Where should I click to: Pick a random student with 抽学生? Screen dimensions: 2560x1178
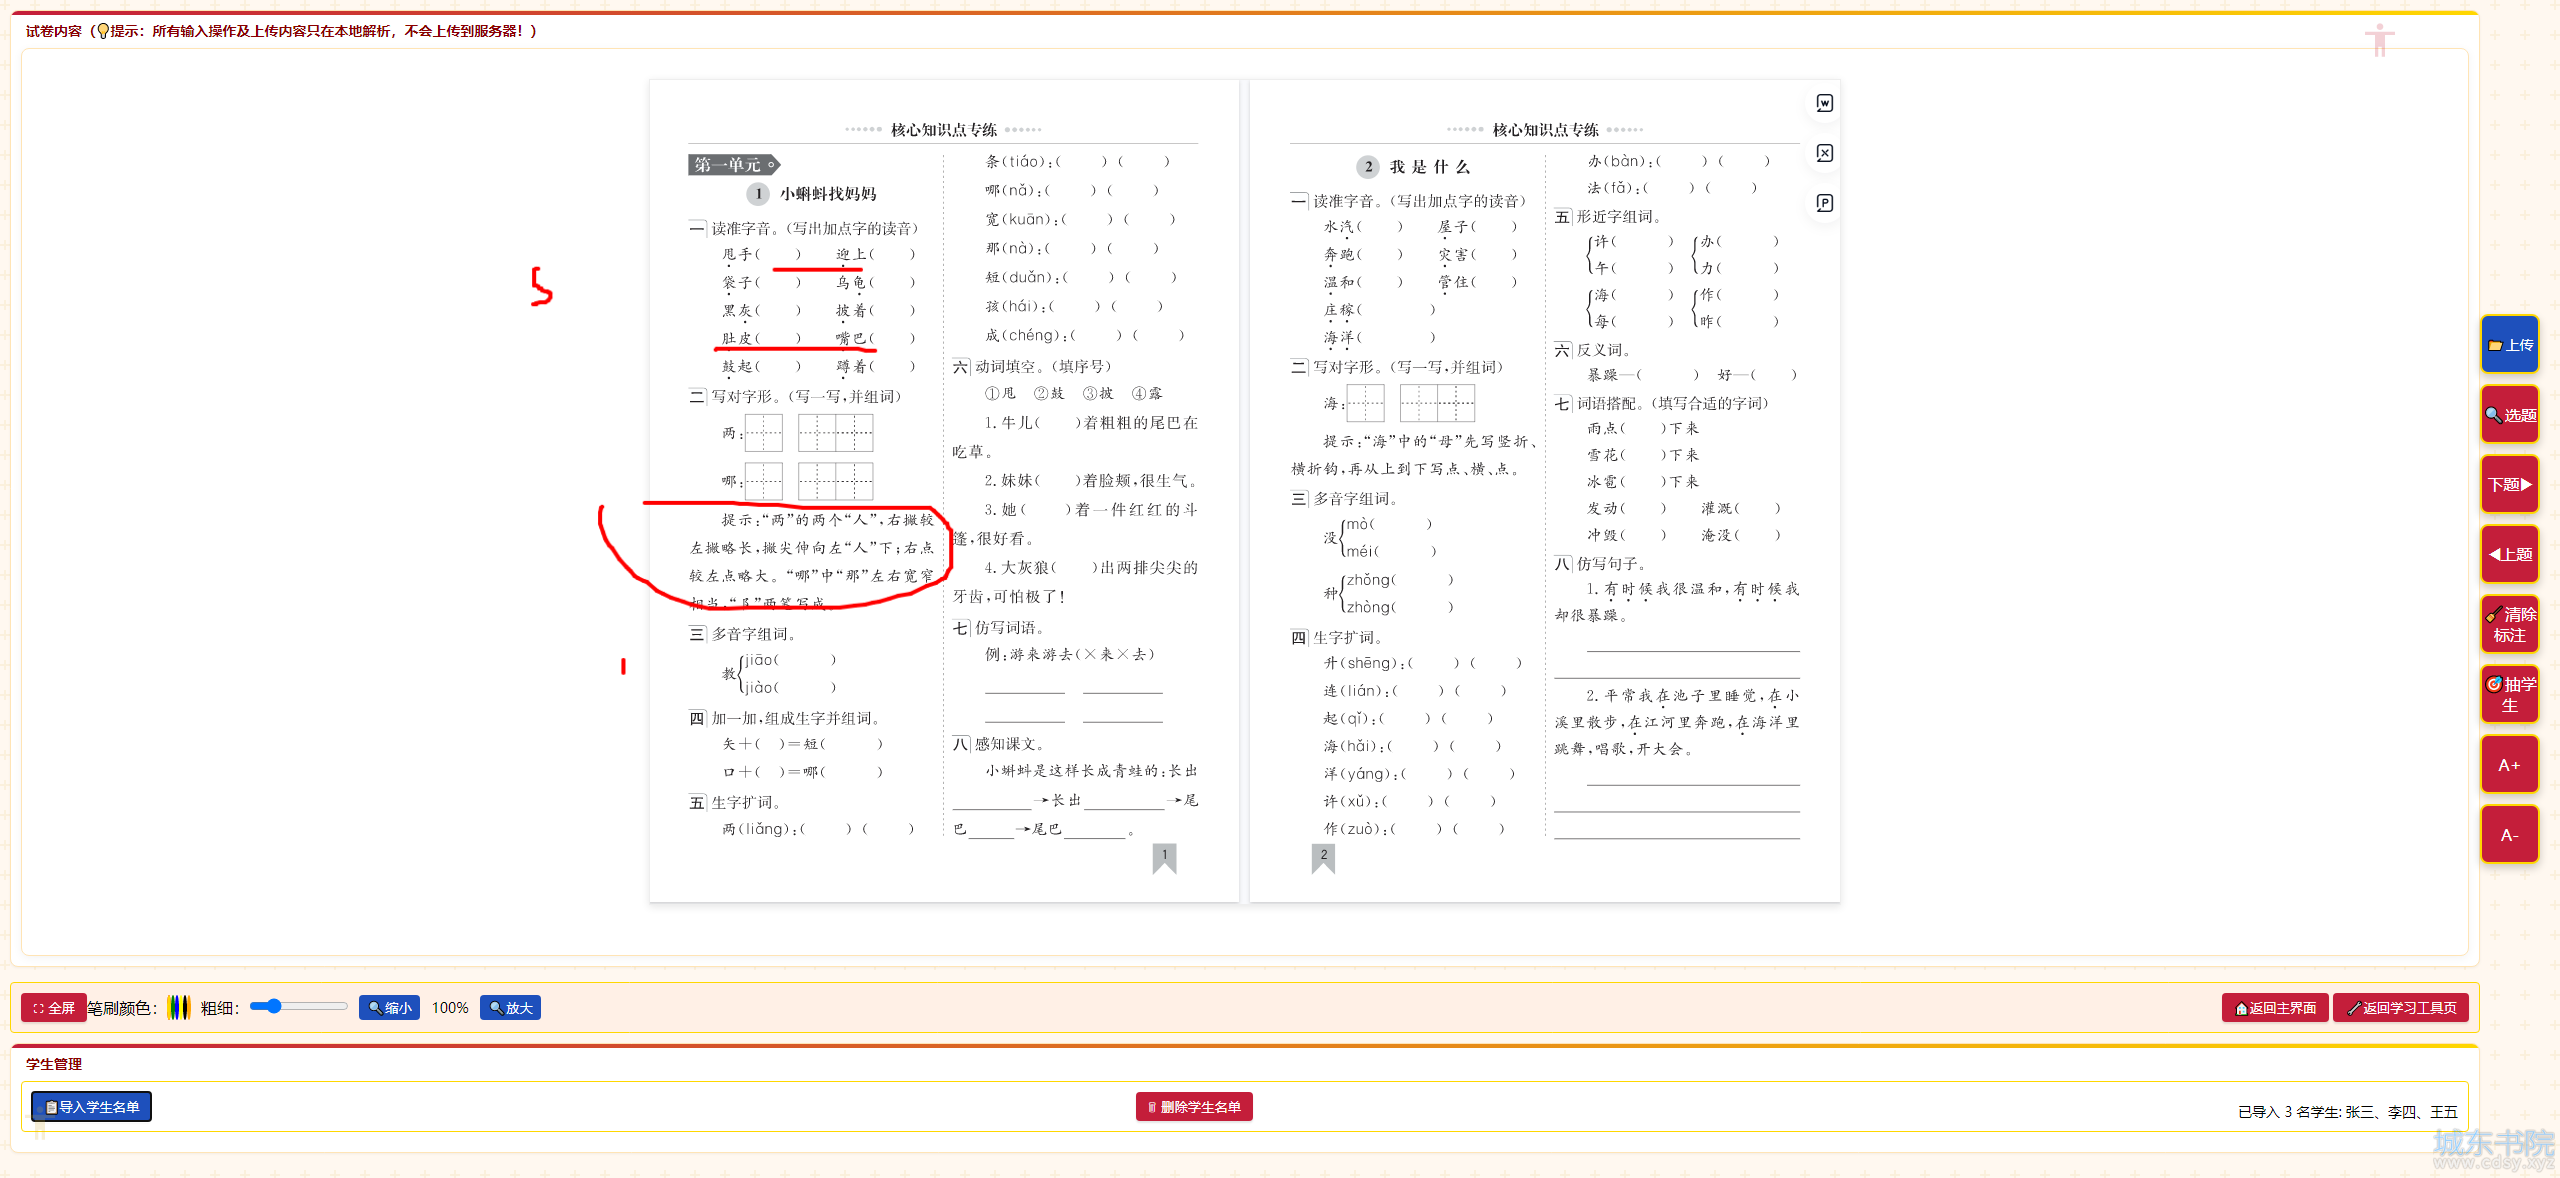click(x=2509, y=694)
